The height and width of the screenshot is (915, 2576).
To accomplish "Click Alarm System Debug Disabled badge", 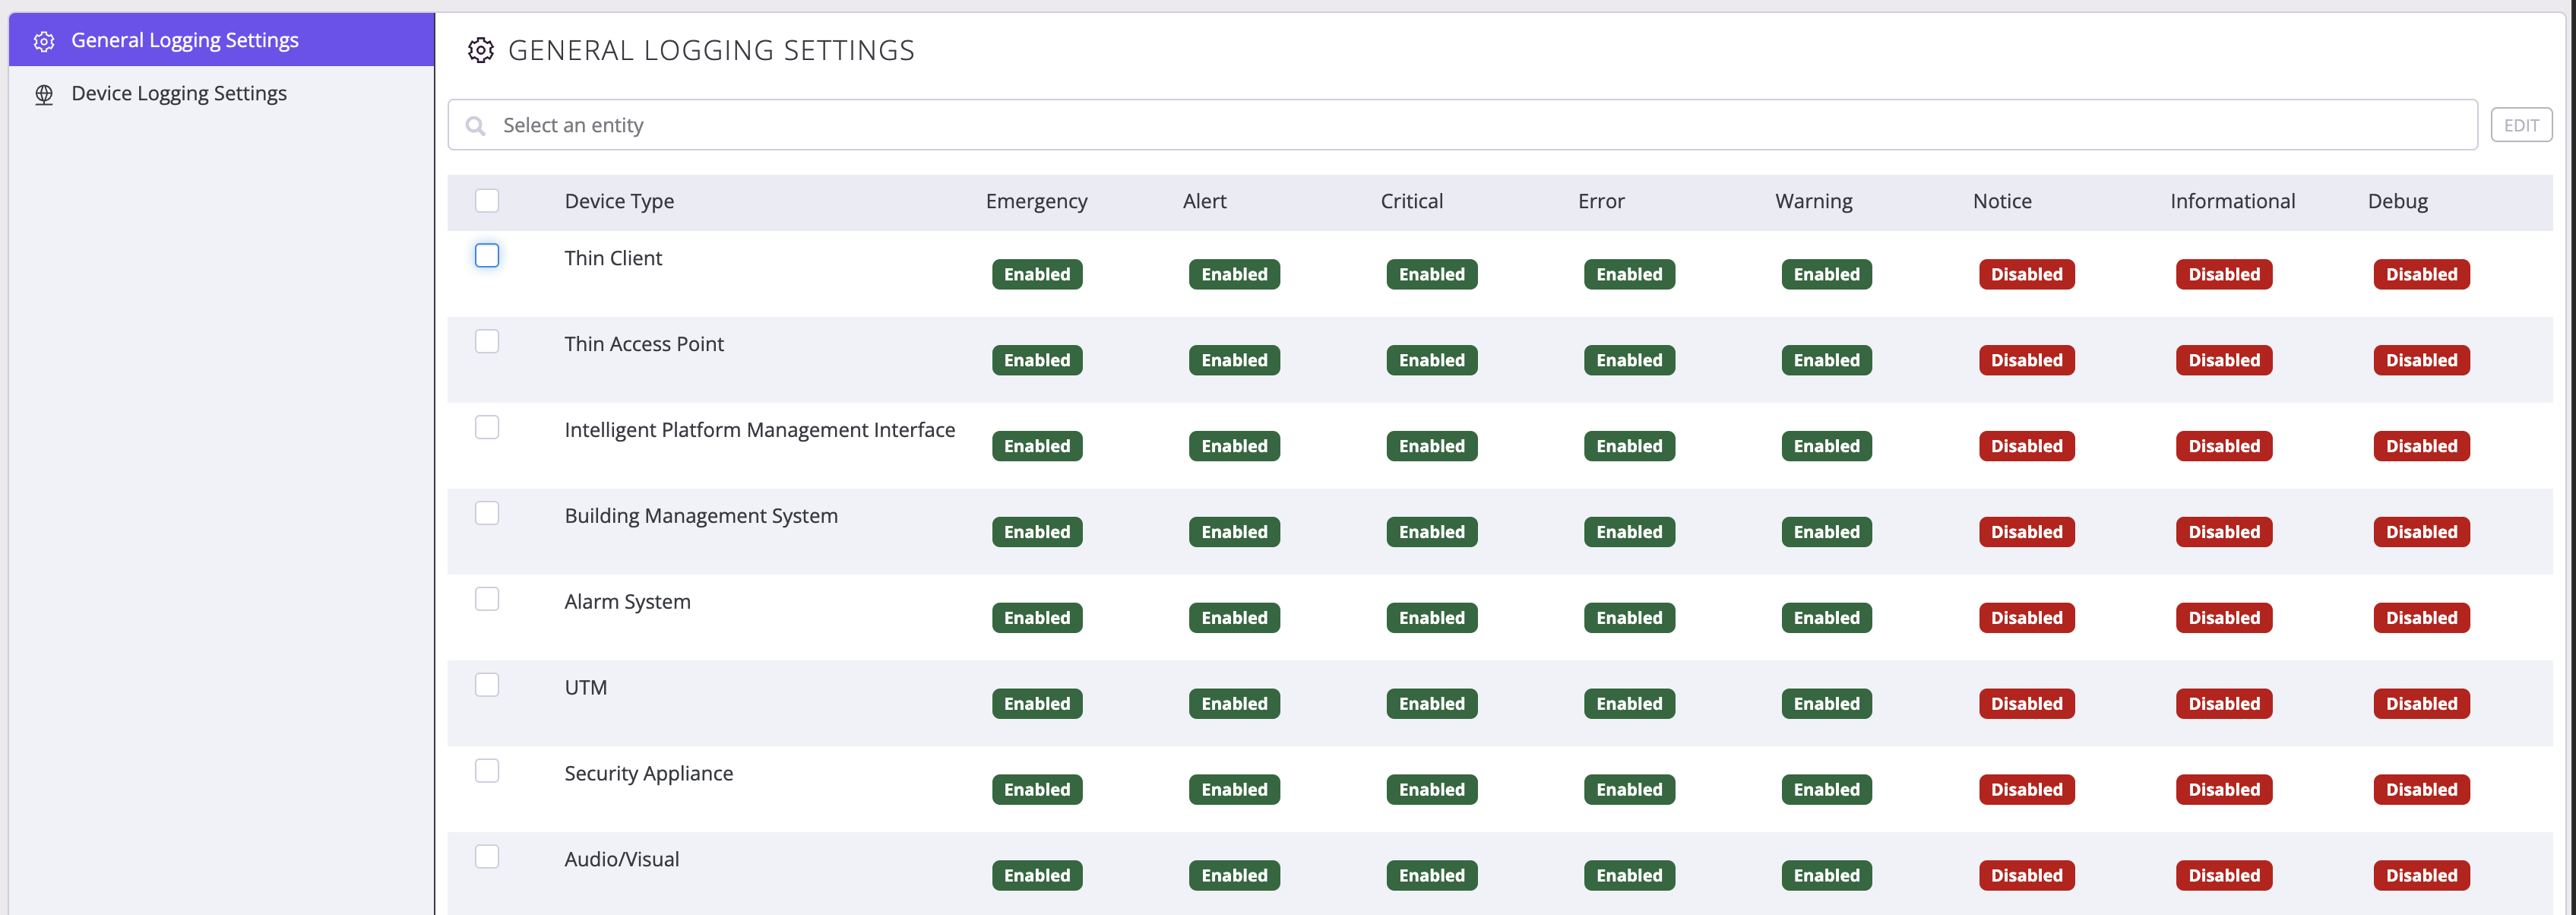I will click(x=2421, y=618).
